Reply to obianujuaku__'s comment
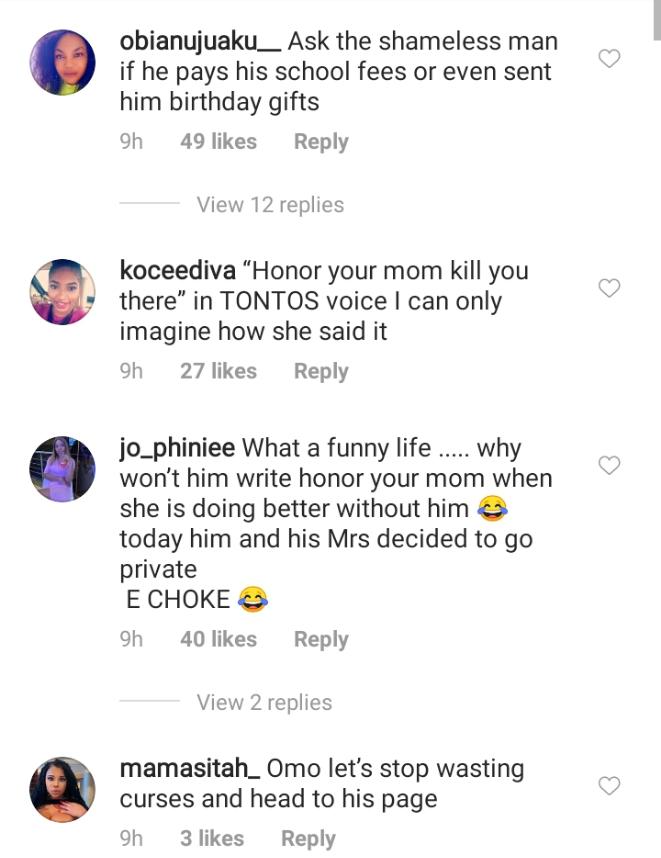The image size is (661, 858). pos(321,142)
